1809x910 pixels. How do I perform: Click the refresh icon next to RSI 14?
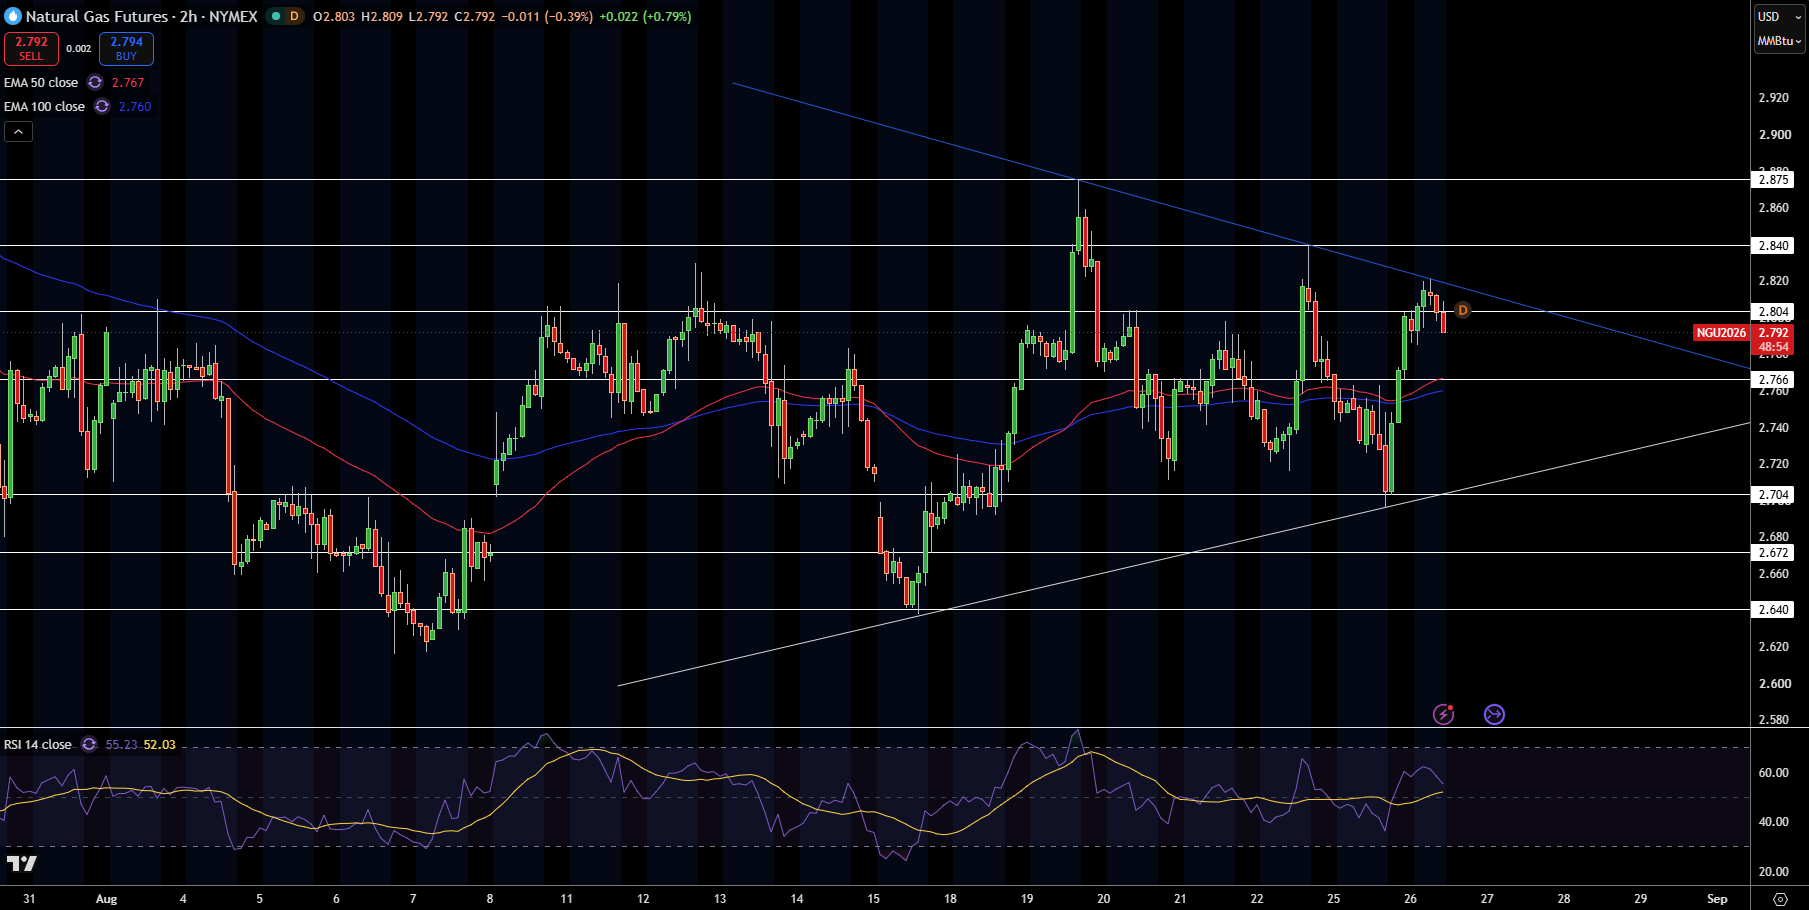[89, 744]
